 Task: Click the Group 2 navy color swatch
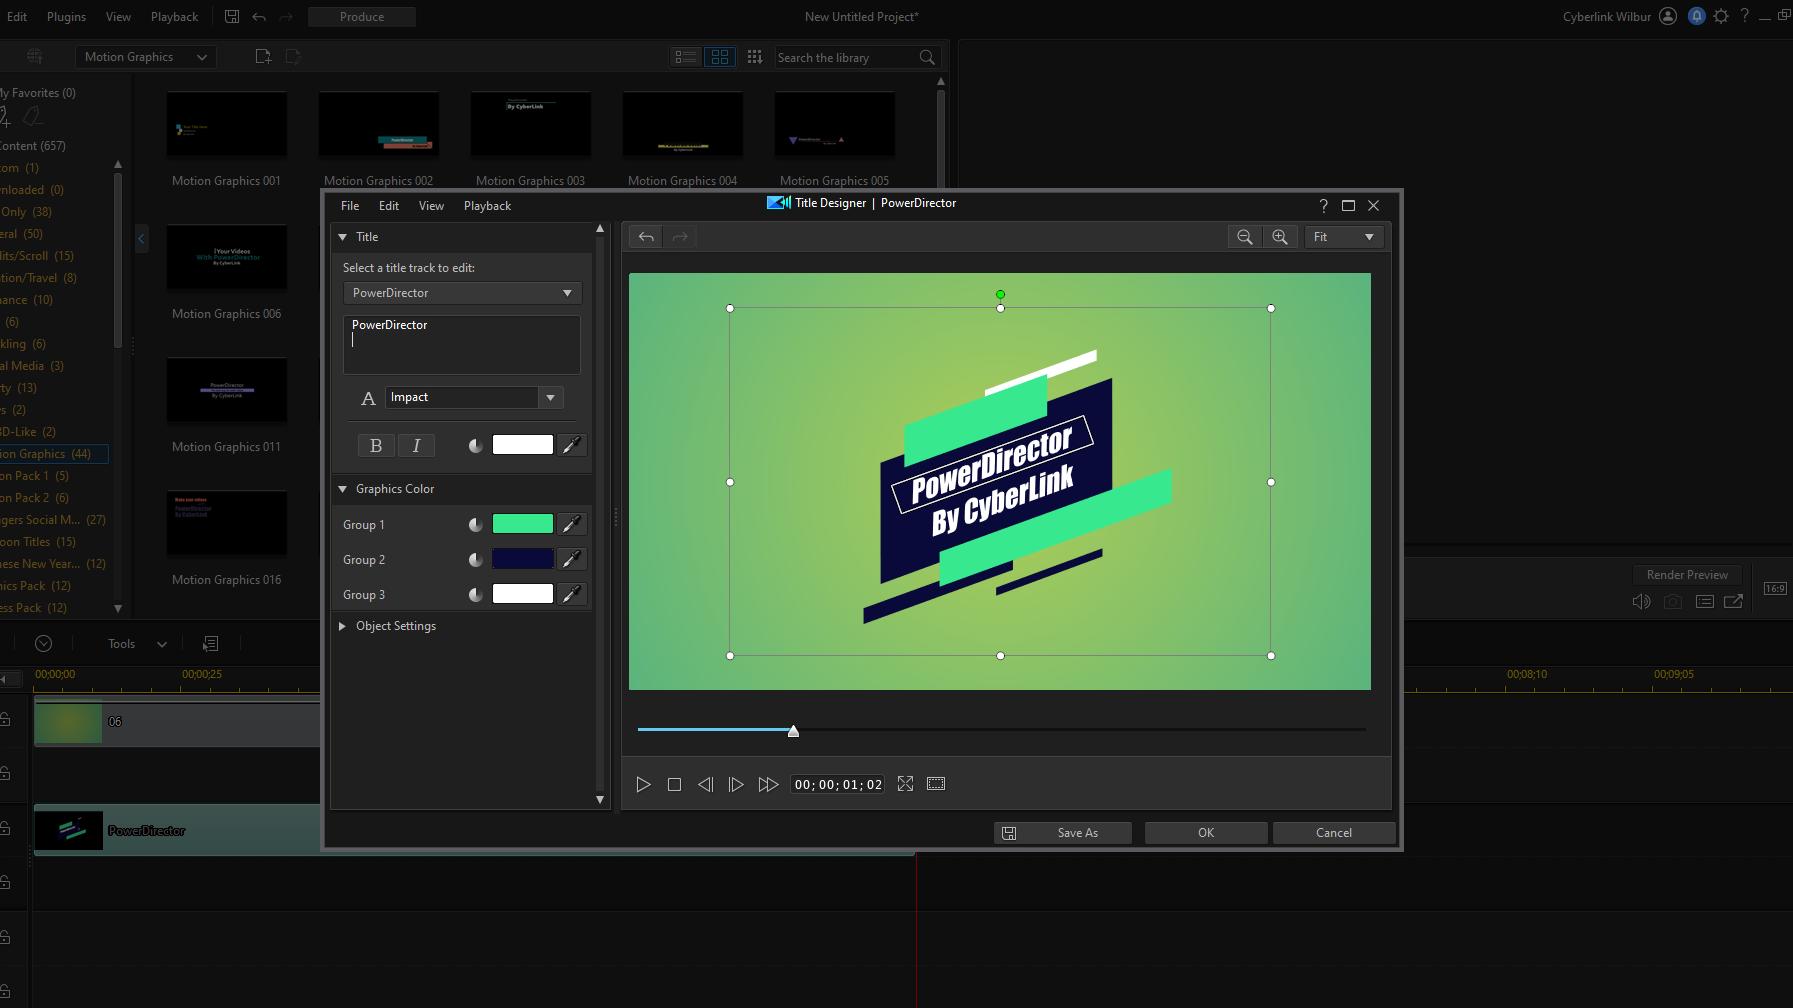[x=522, y=559]
